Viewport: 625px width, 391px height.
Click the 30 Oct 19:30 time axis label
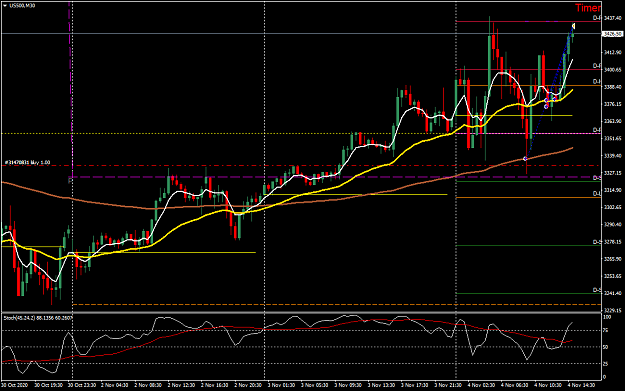pyautogui.click(x=48, y=385)
